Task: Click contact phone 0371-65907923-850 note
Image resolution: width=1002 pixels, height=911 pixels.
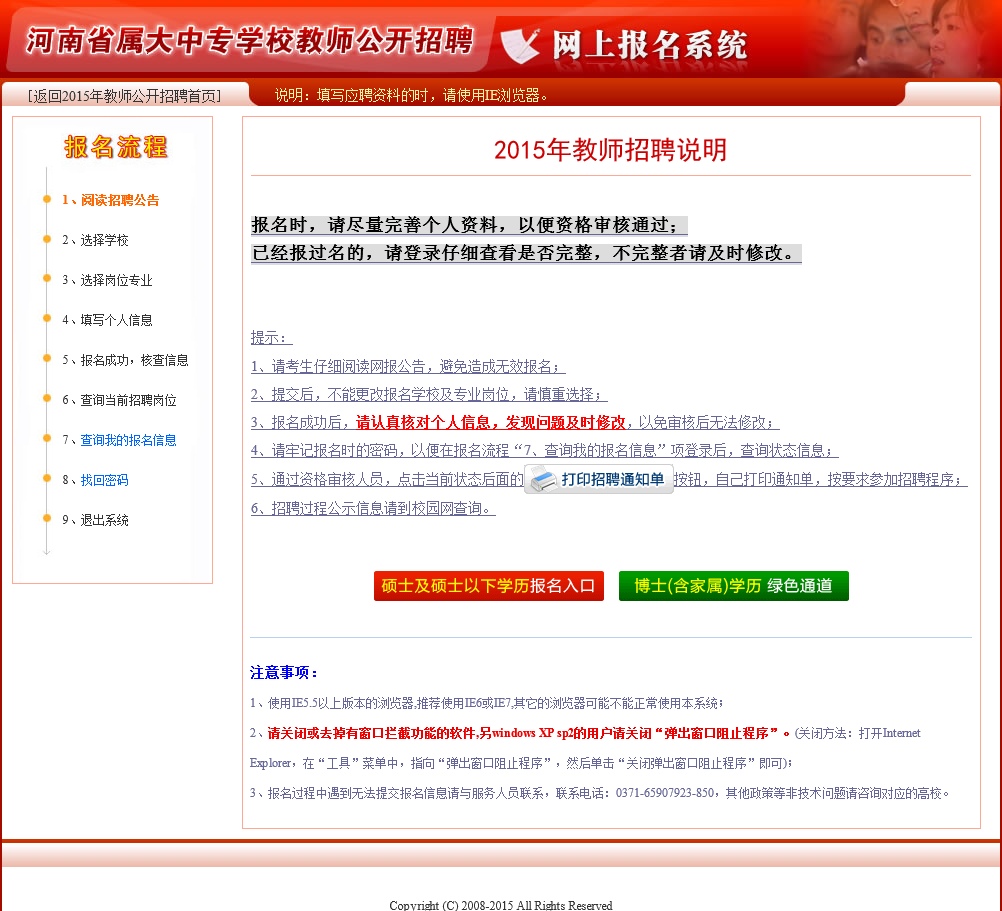Action: [599, 793]
